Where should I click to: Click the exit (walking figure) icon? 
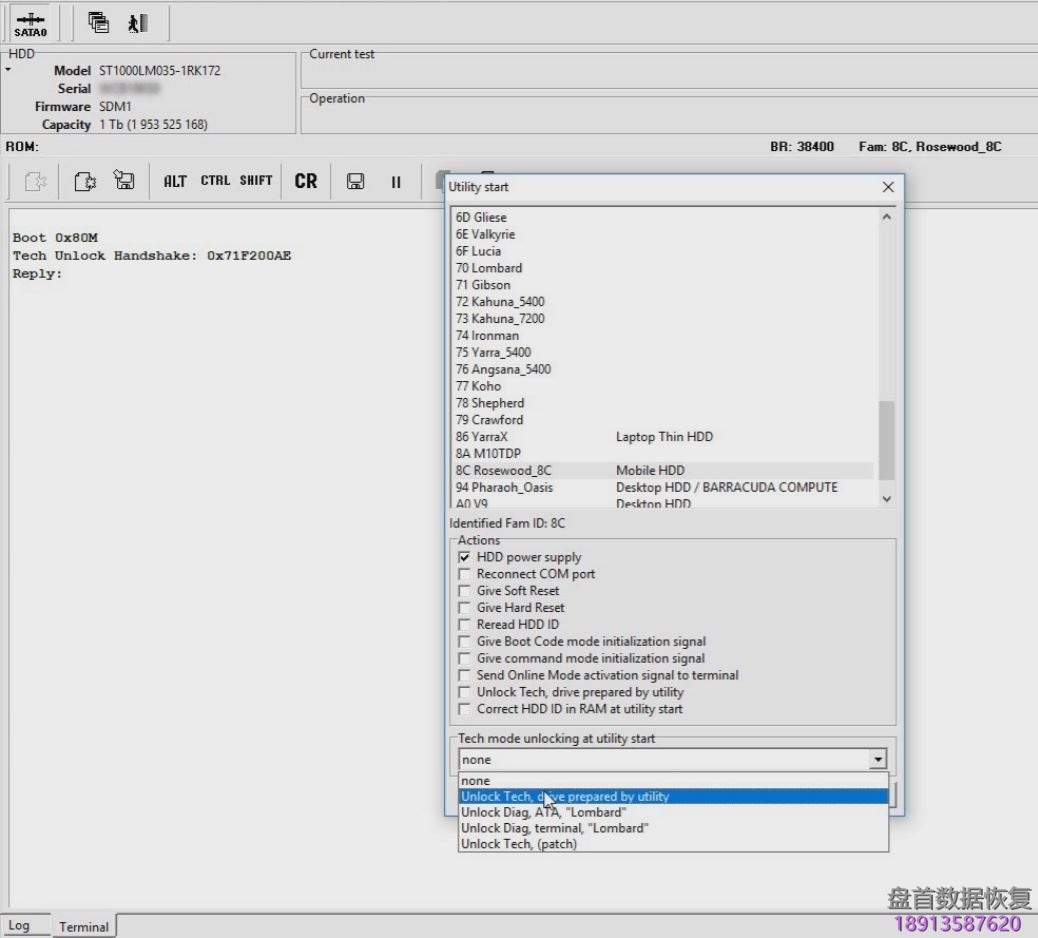(138, 23)
